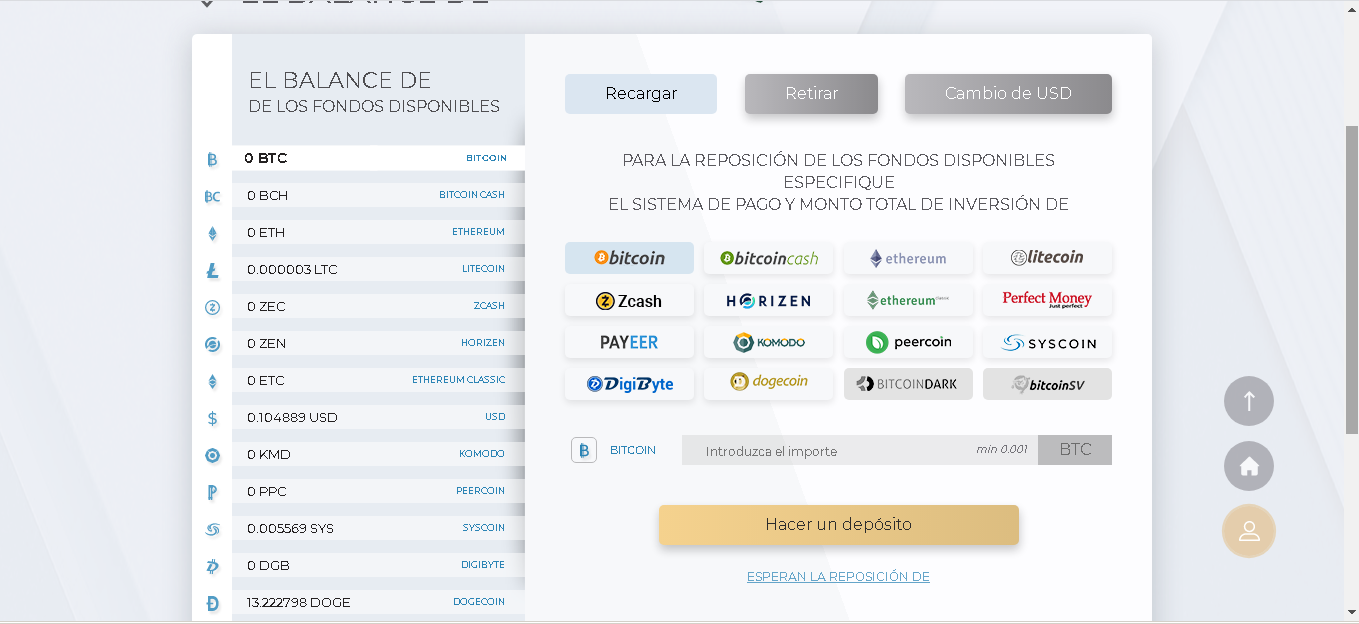Click Hacer un depósito button
The height and width of the screenshot is (624, 1359).
click(838, 525)
